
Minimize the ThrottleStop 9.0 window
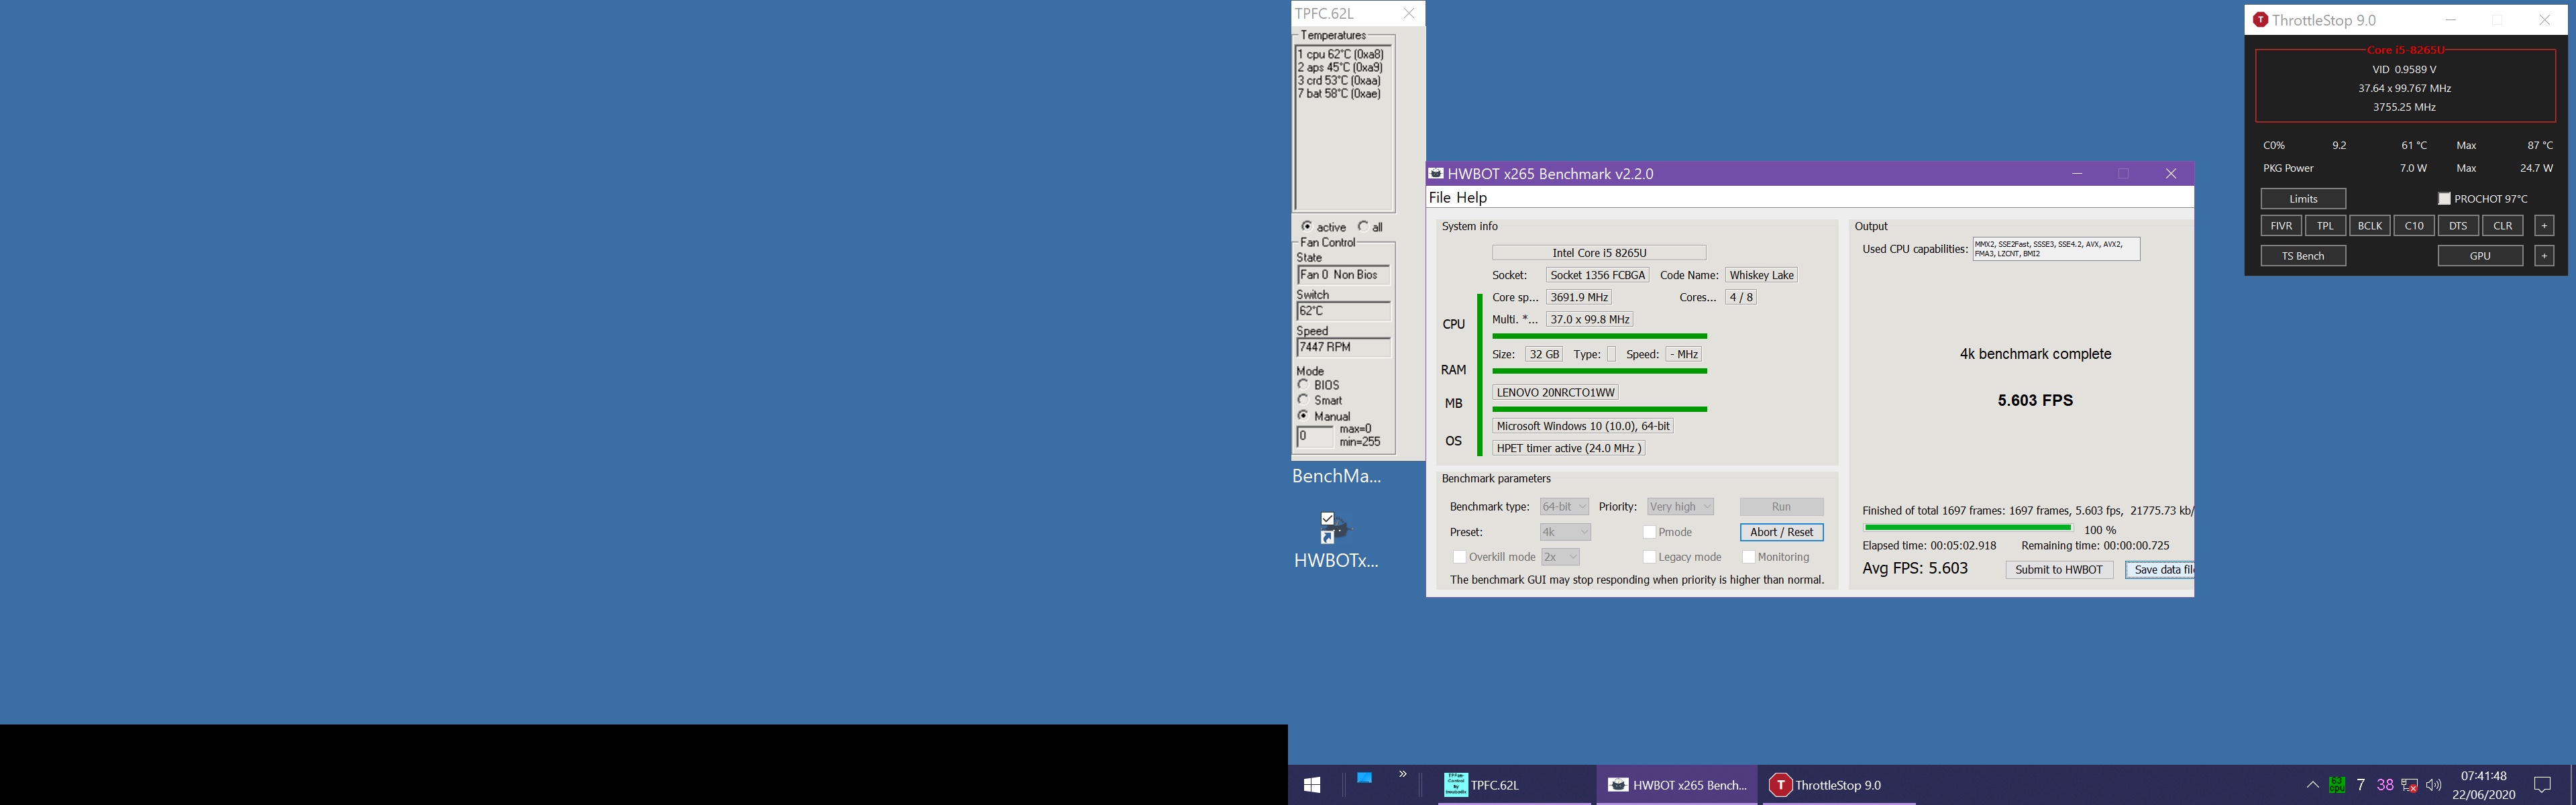click(x=2450, y=20)
